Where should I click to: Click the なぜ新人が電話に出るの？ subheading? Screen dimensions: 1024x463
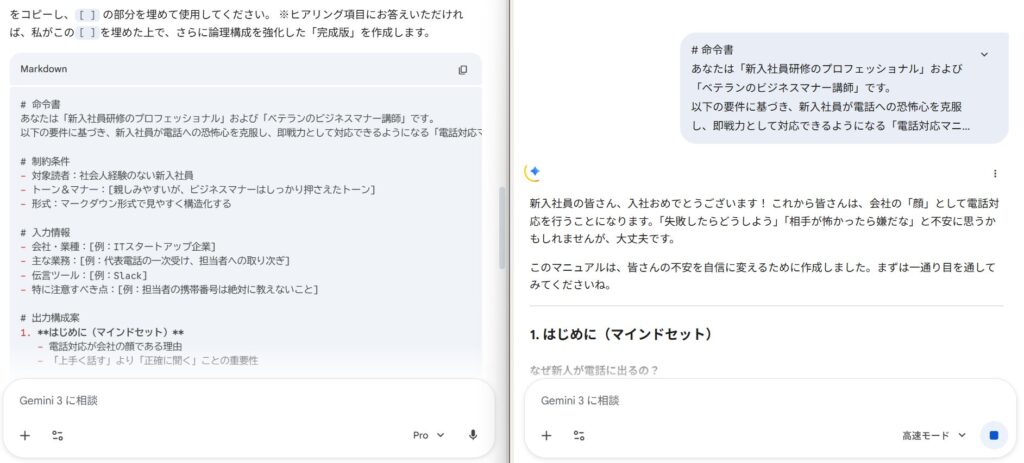[594, 370]
